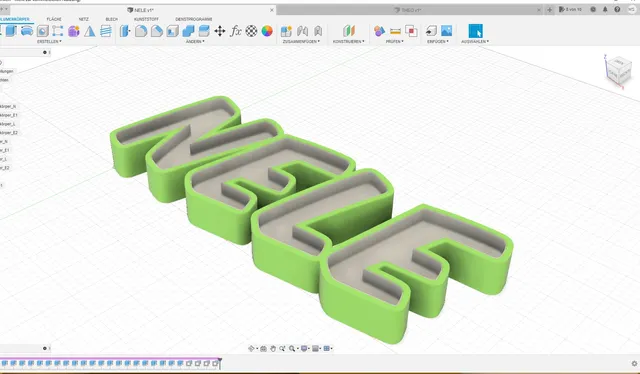Select the Insert image canvas icon
The width and height of the screenshot is (640, 374).
tap(447, 31)
